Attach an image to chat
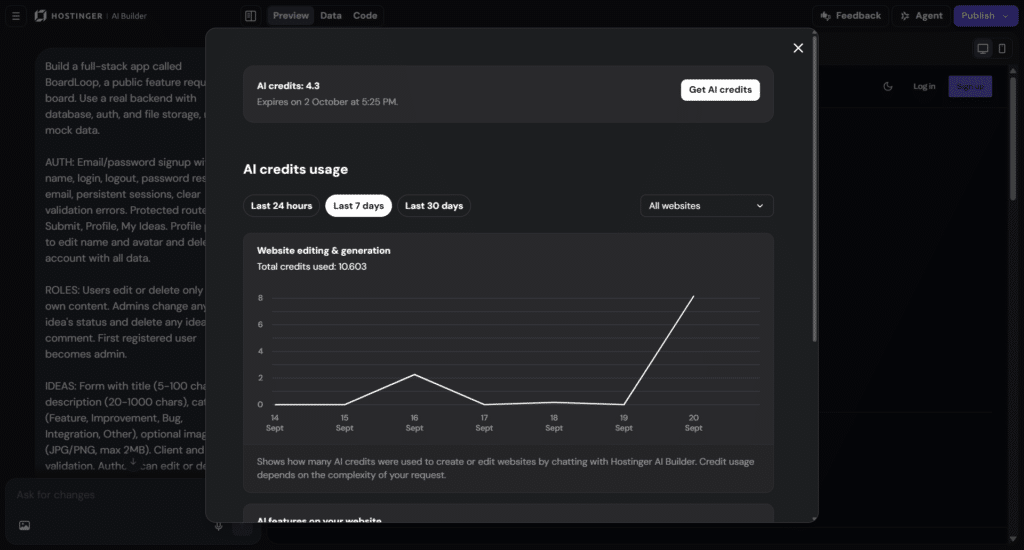This screenshot has height=550, width=1024. [24, 525]
